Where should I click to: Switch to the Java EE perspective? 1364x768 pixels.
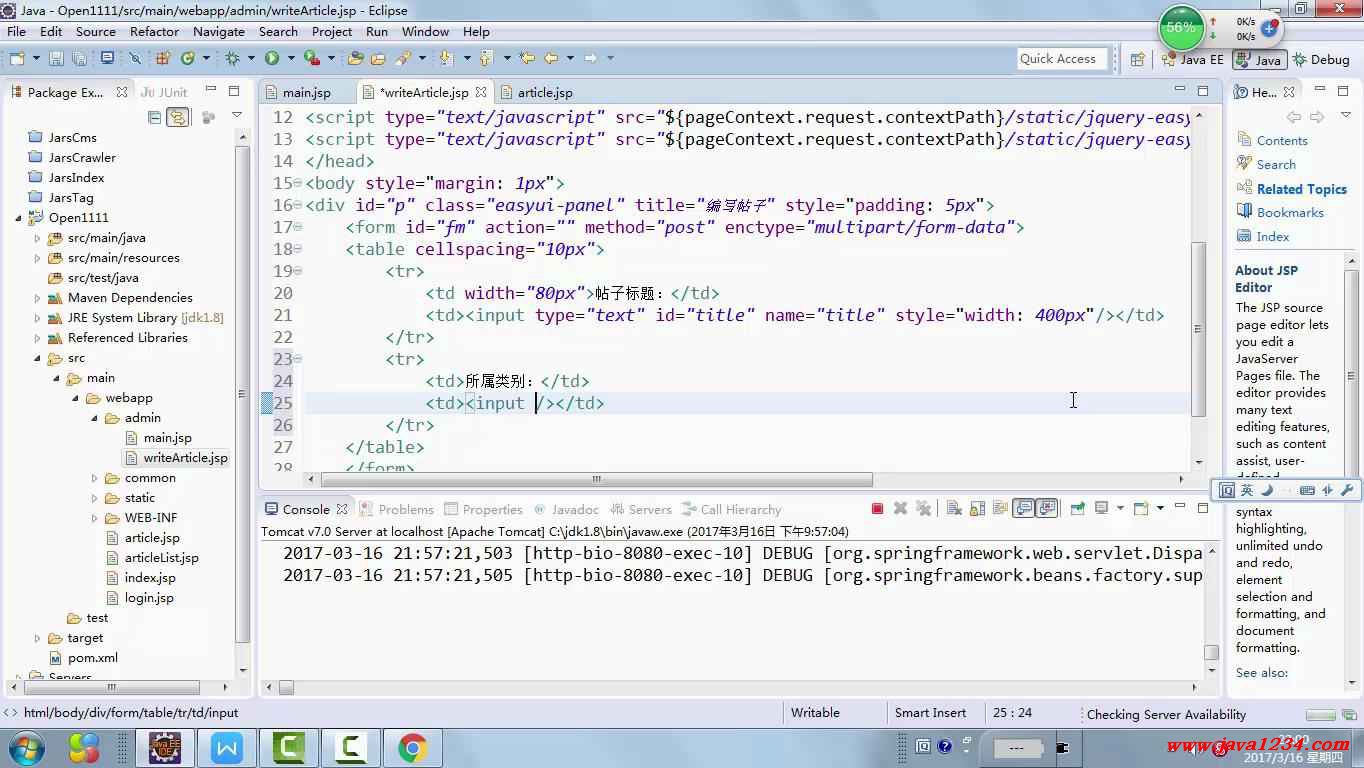pyautogui.click(x=1193, y=60)
